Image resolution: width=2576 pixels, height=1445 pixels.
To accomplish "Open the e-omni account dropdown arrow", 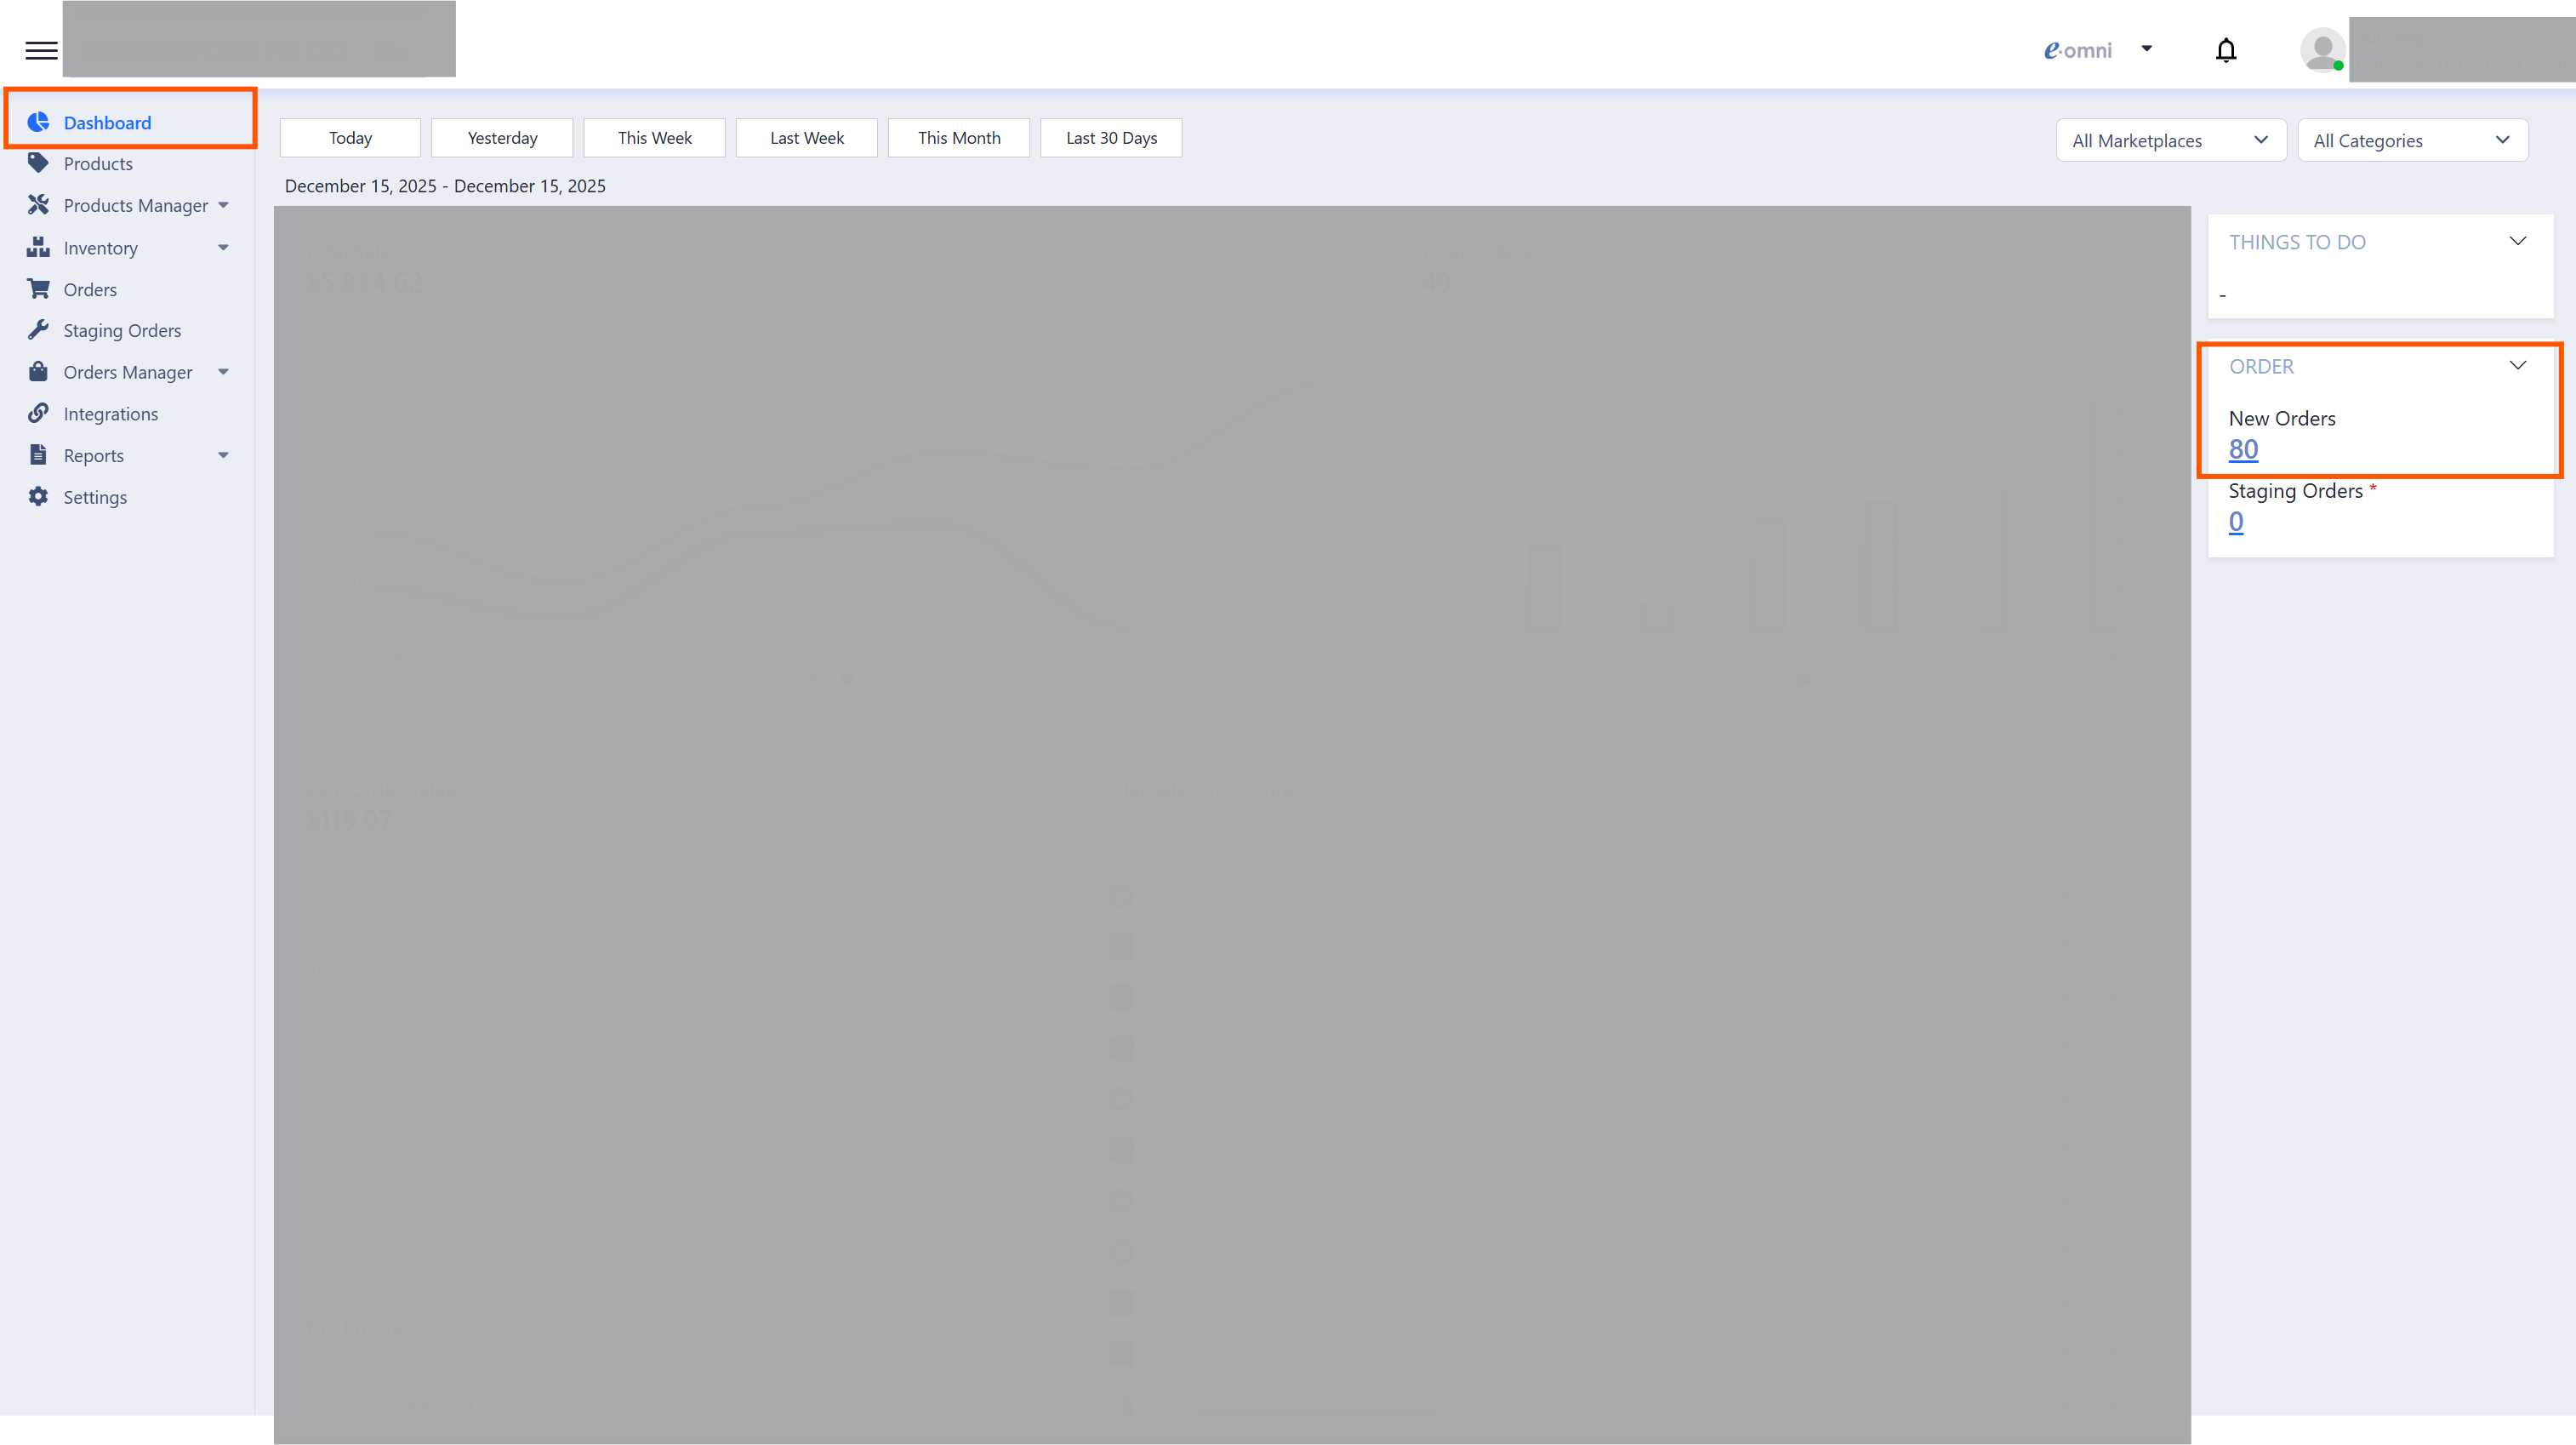I will click(x=2146, y=48).
